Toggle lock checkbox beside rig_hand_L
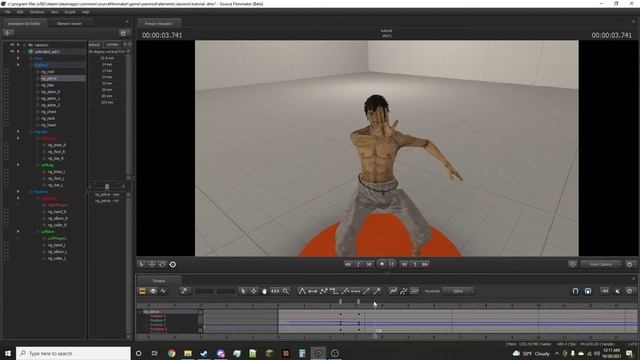 tap(6, 245)
